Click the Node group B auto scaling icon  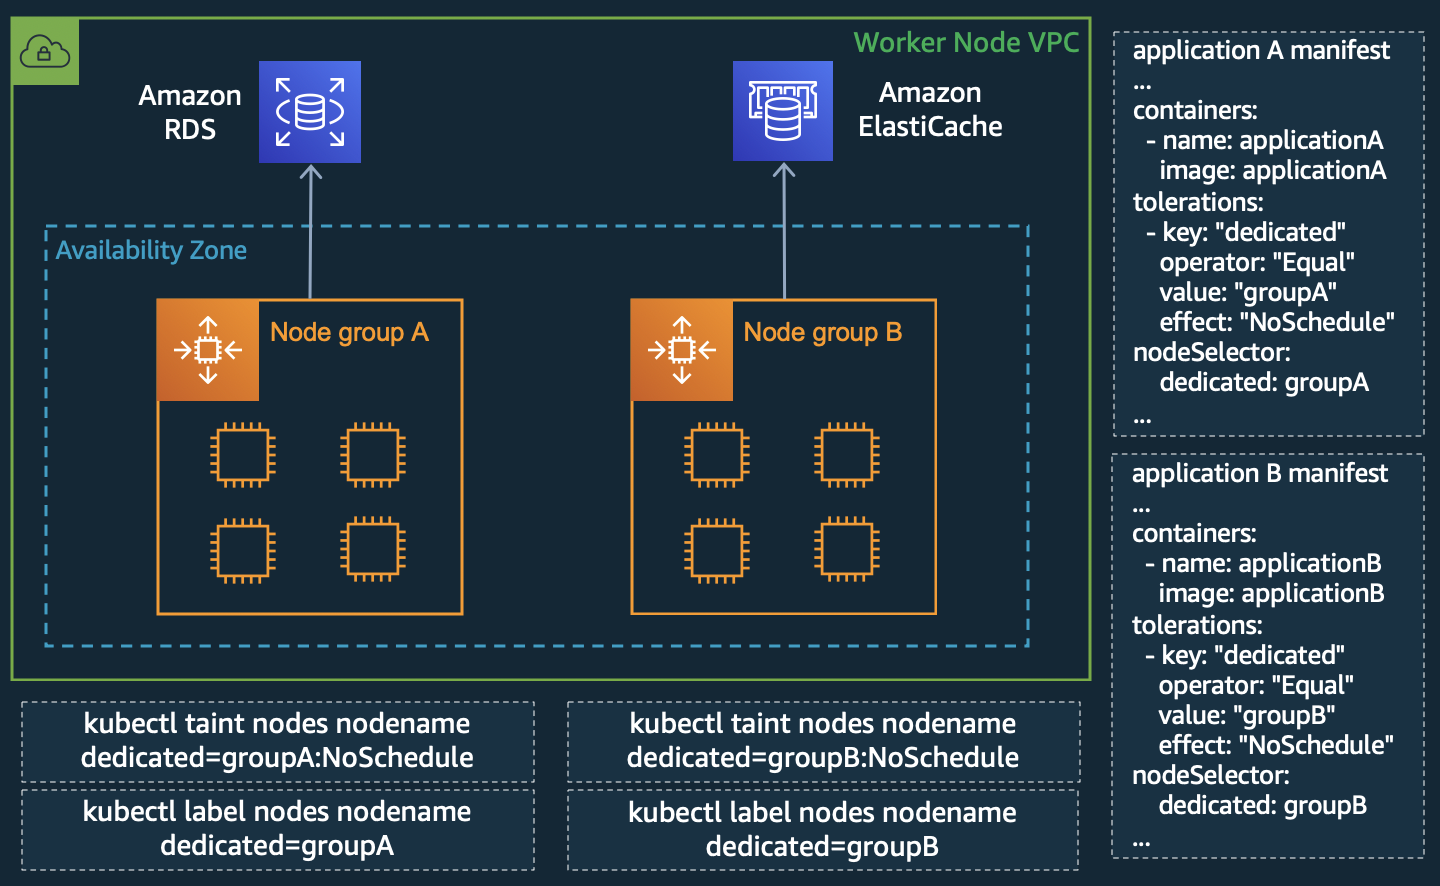coord(682,350)
